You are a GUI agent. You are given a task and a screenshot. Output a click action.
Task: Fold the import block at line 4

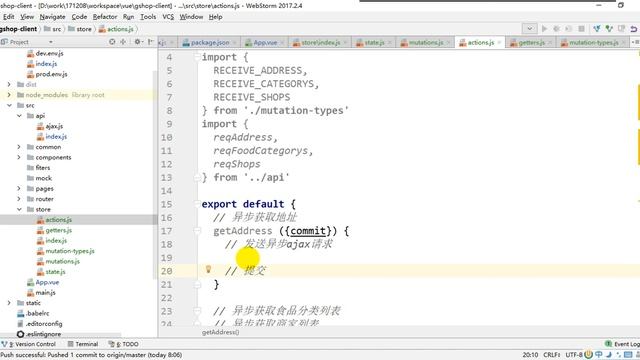pyautogui.click(x=197, y=57)
